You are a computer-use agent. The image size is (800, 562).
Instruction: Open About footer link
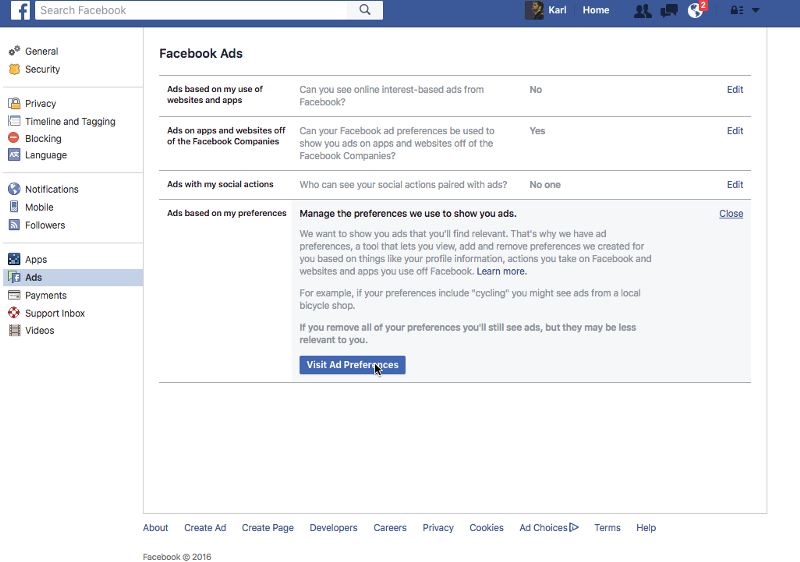[155, 528]
